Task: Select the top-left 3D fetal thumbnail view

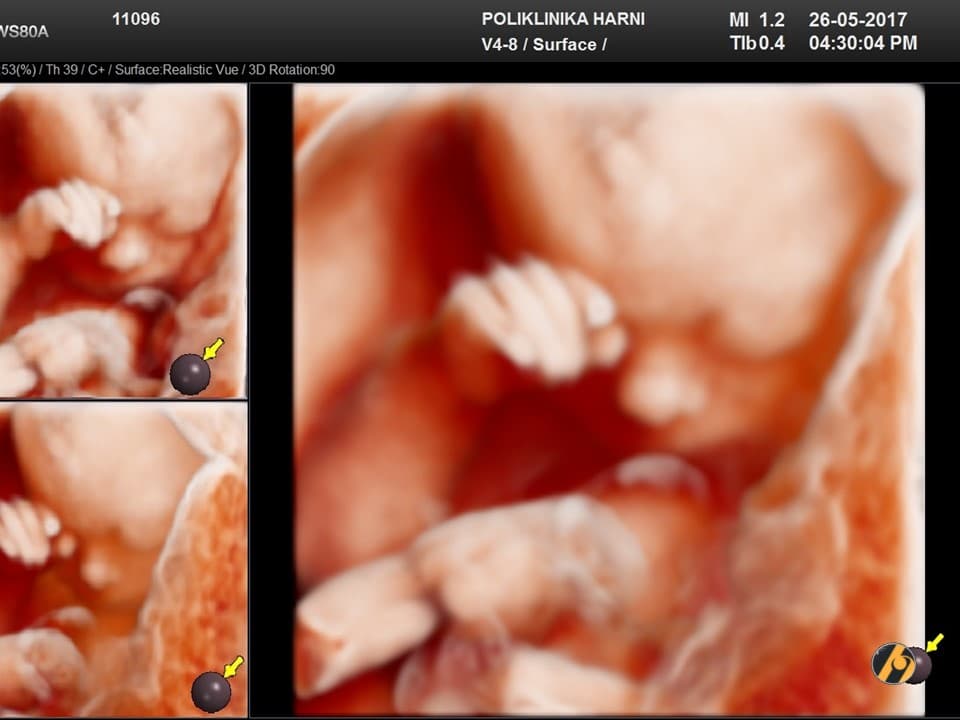Action: point(122,241)
